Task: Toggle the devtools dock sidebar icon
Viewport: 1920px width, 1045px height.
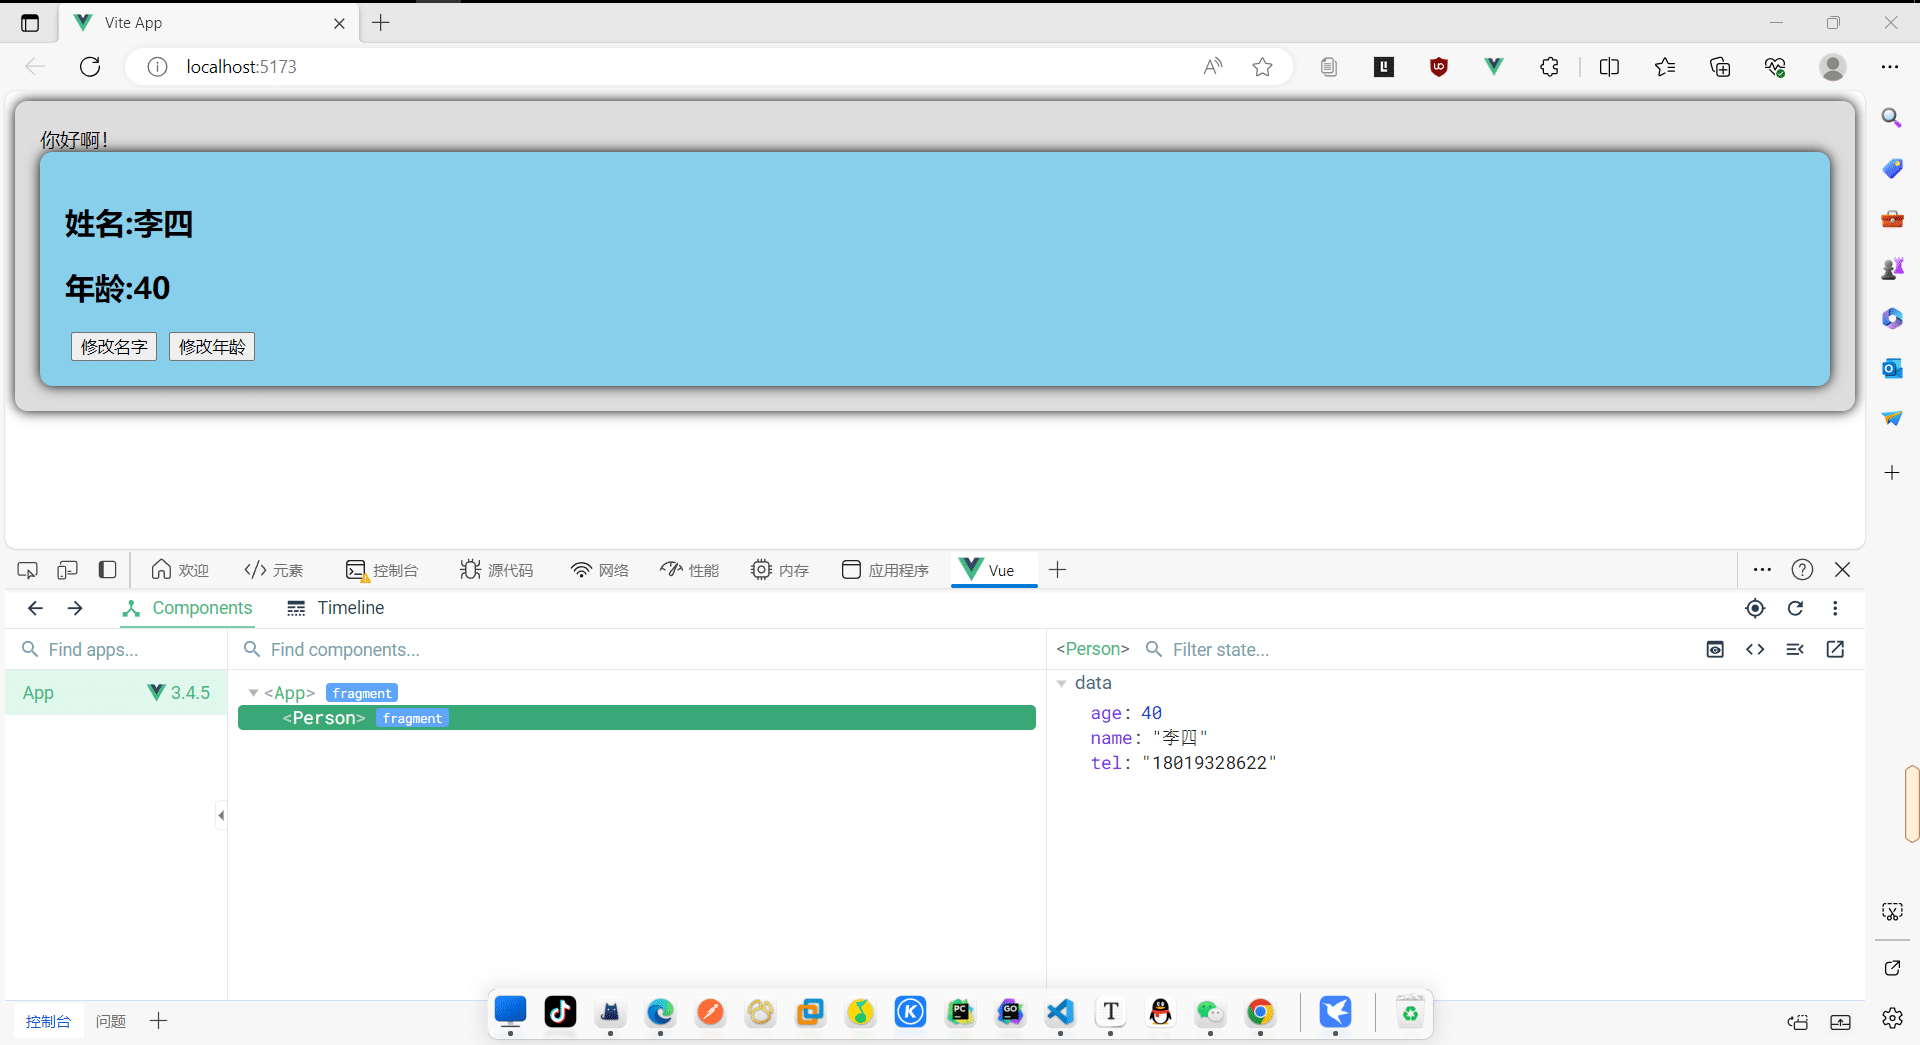Action: (107, 570)
